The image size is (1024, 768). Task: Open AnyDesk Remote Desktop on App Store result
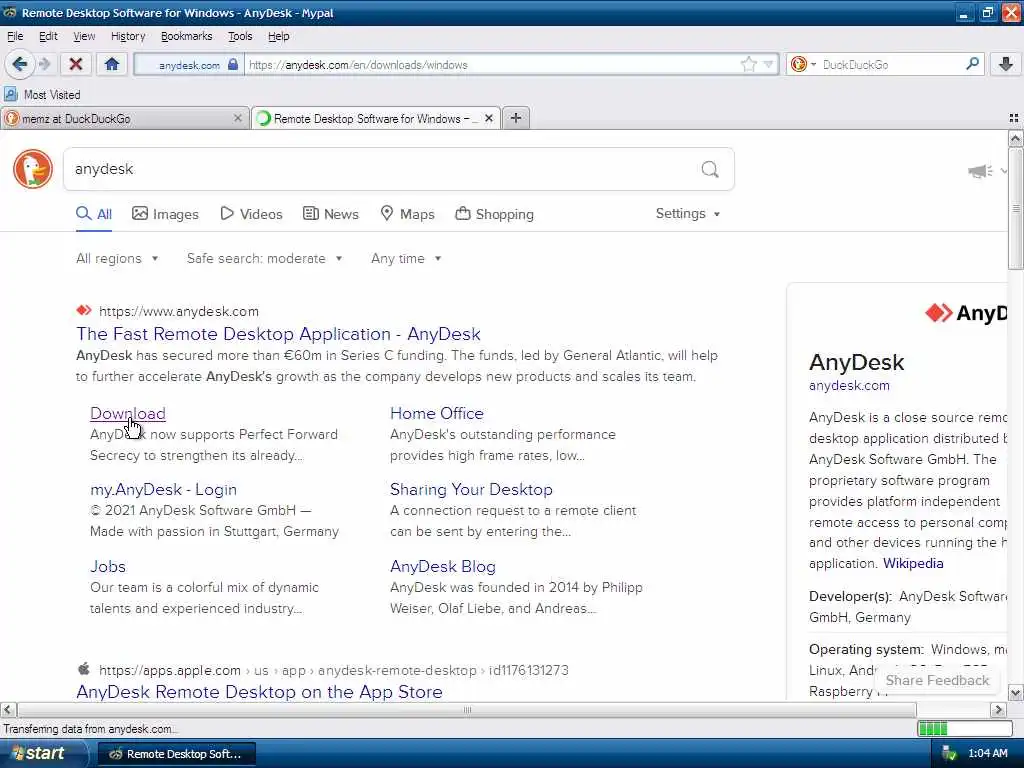259,692
